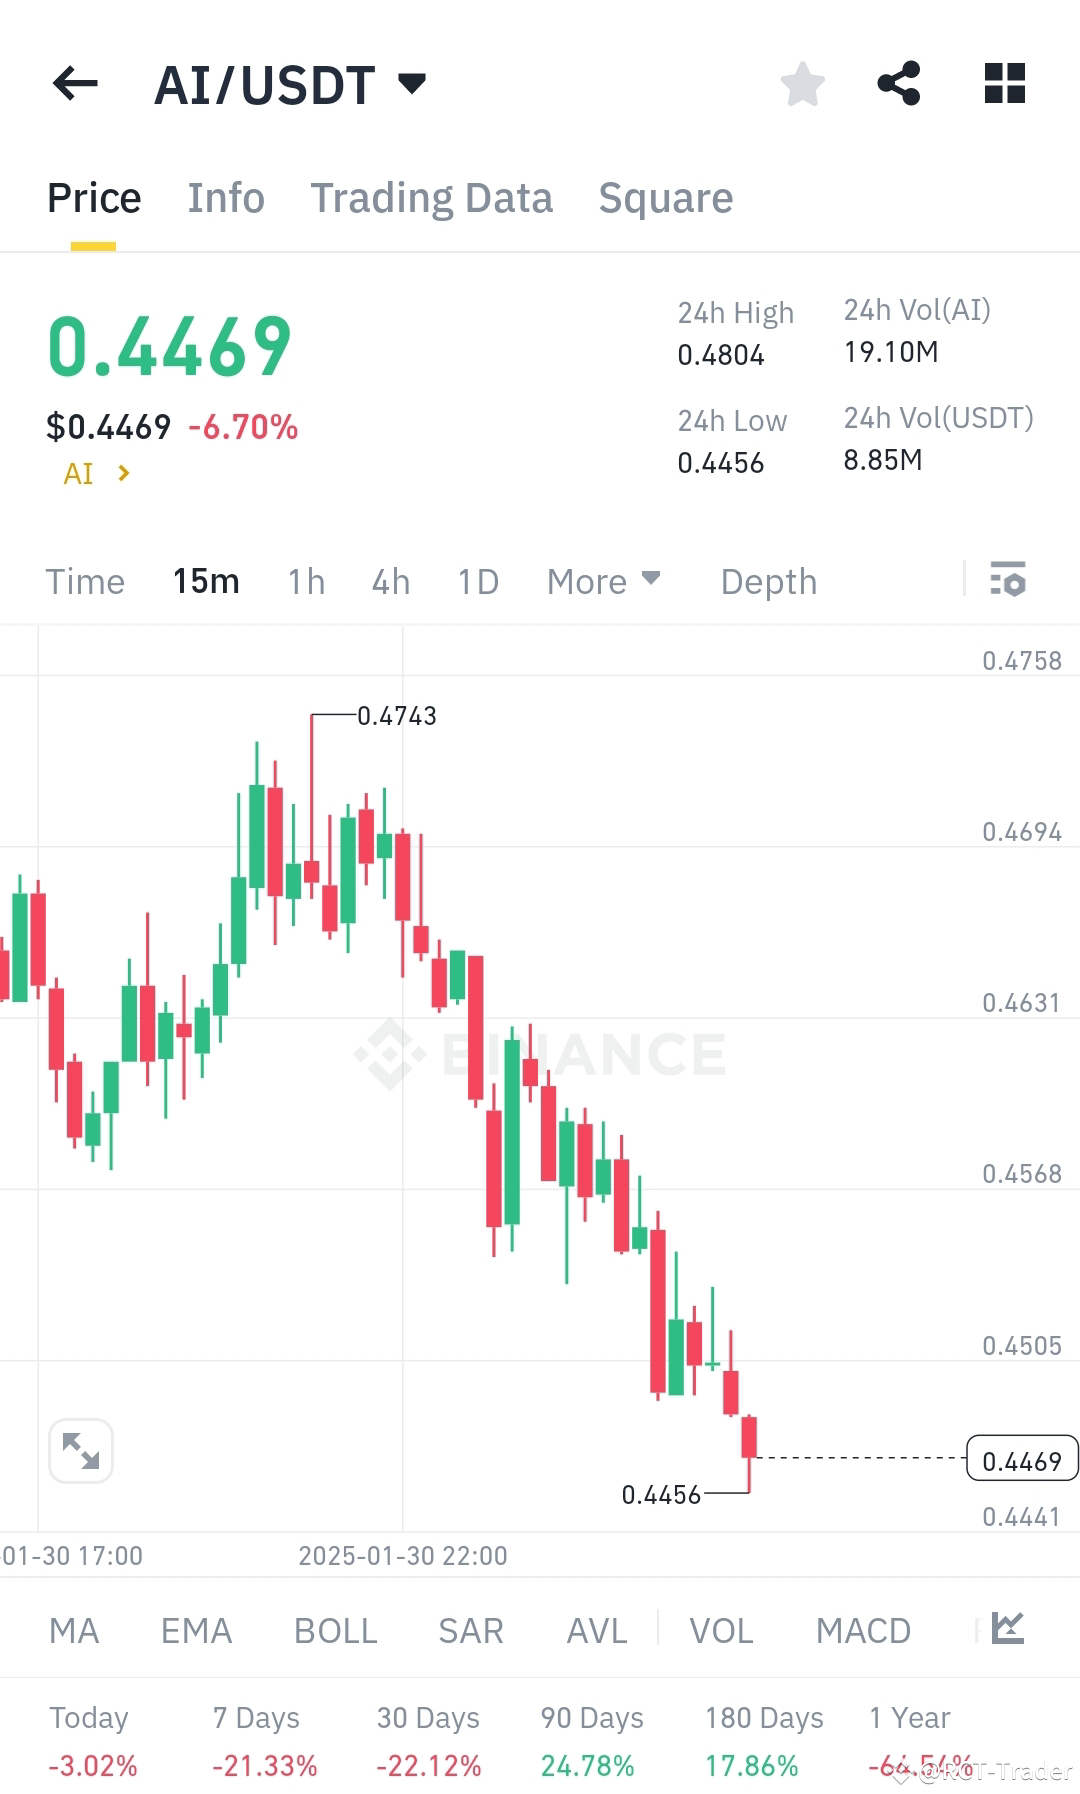The height and width of the screenshot is (1794, 1080).
Task: Share this chart using the share icon
Action: [x=899, y=84]
